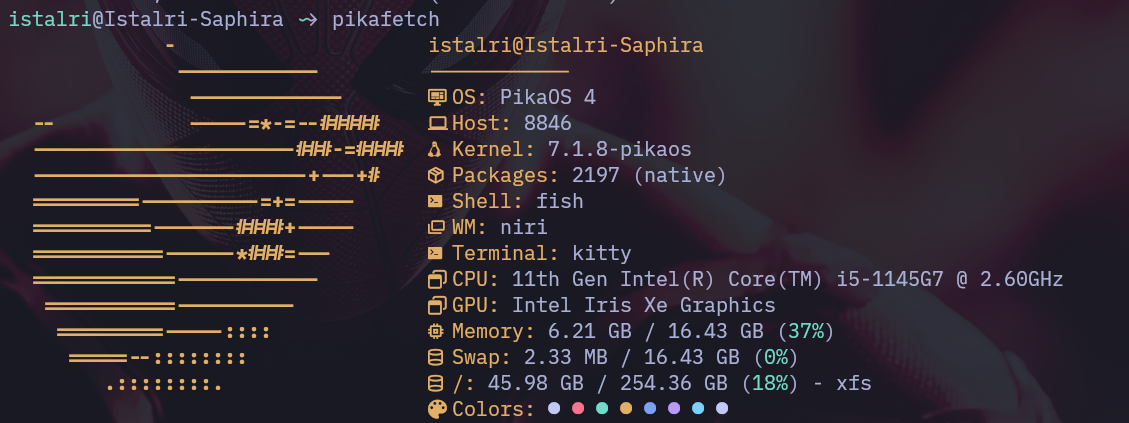Screen dimensions: 1129x423
Task: Click the purple color dot
Action: tap(674, 409)
